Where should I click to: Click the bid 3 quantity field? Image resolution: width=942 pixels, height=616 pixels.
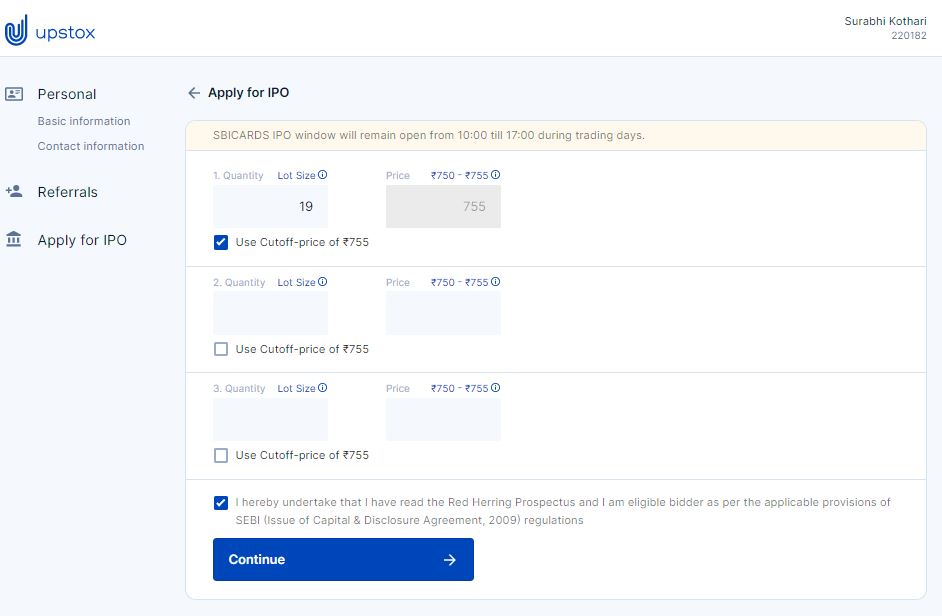[270, 419]
